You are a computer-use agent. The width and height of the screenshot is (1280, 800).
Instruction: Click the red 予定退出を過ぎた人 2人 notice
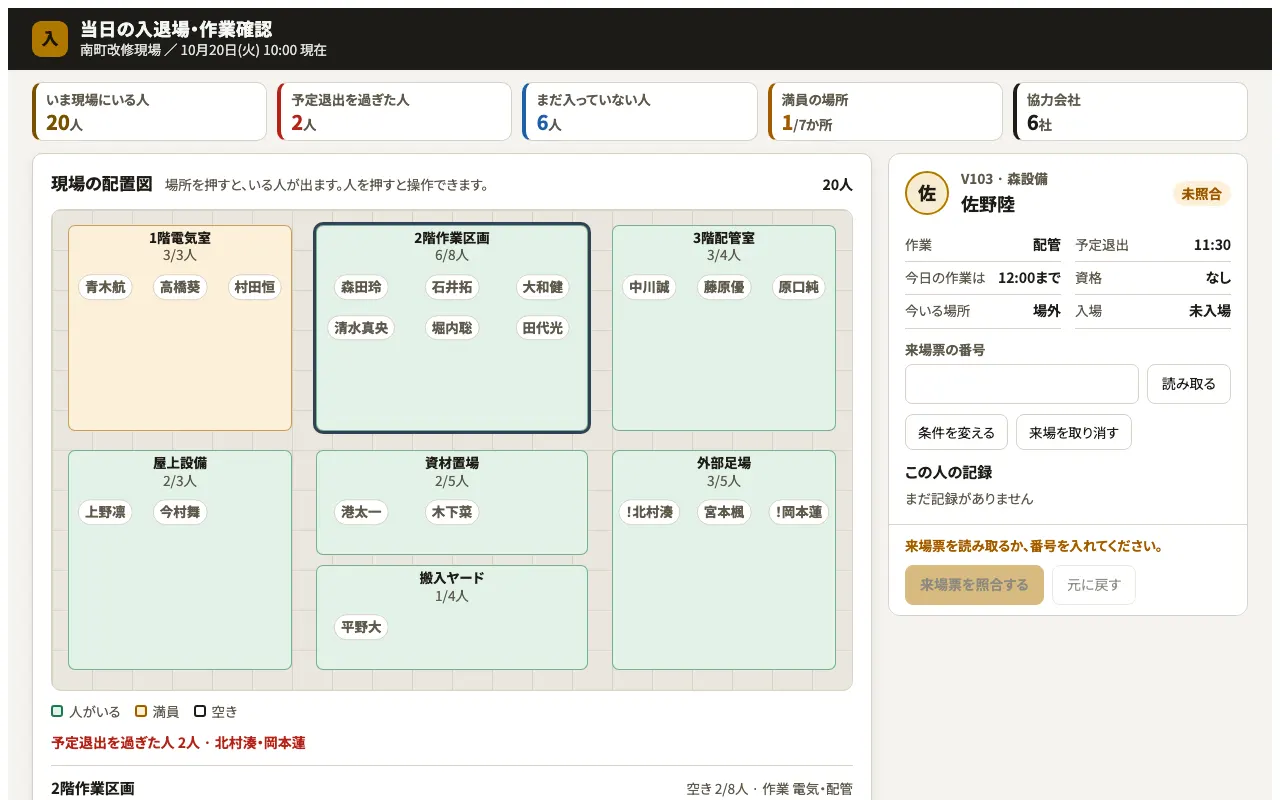[x=179, y=743]
